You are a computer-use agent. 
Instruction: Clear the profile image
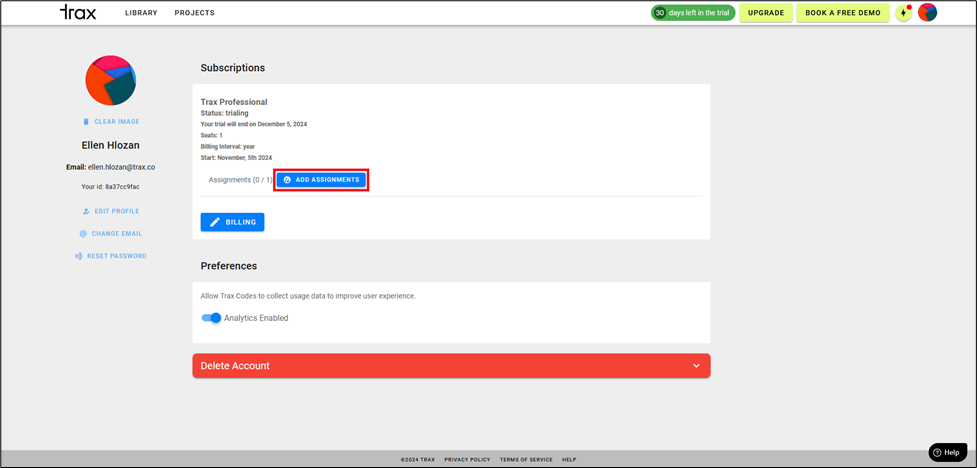point(111,122)
